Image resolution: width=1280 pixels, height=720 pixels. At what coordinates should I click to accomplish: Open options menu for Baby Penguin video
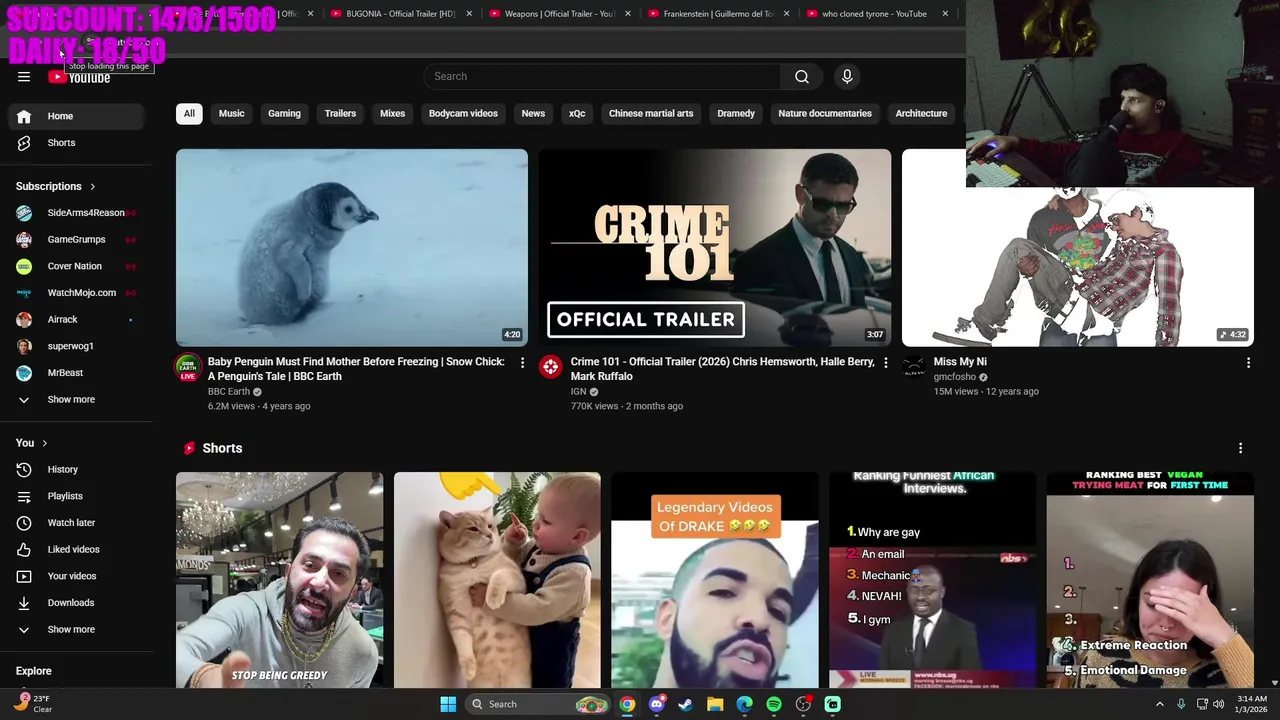(x=522, y=363)
